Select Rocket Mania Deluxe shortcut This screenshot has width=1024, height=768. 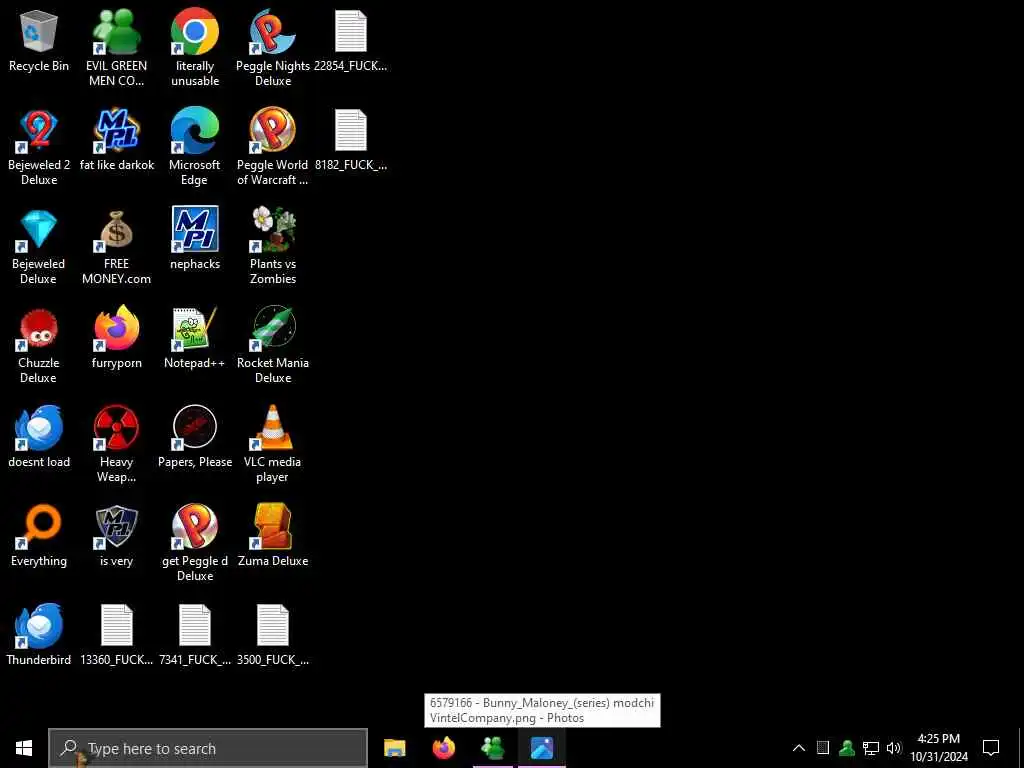[273, 346]
